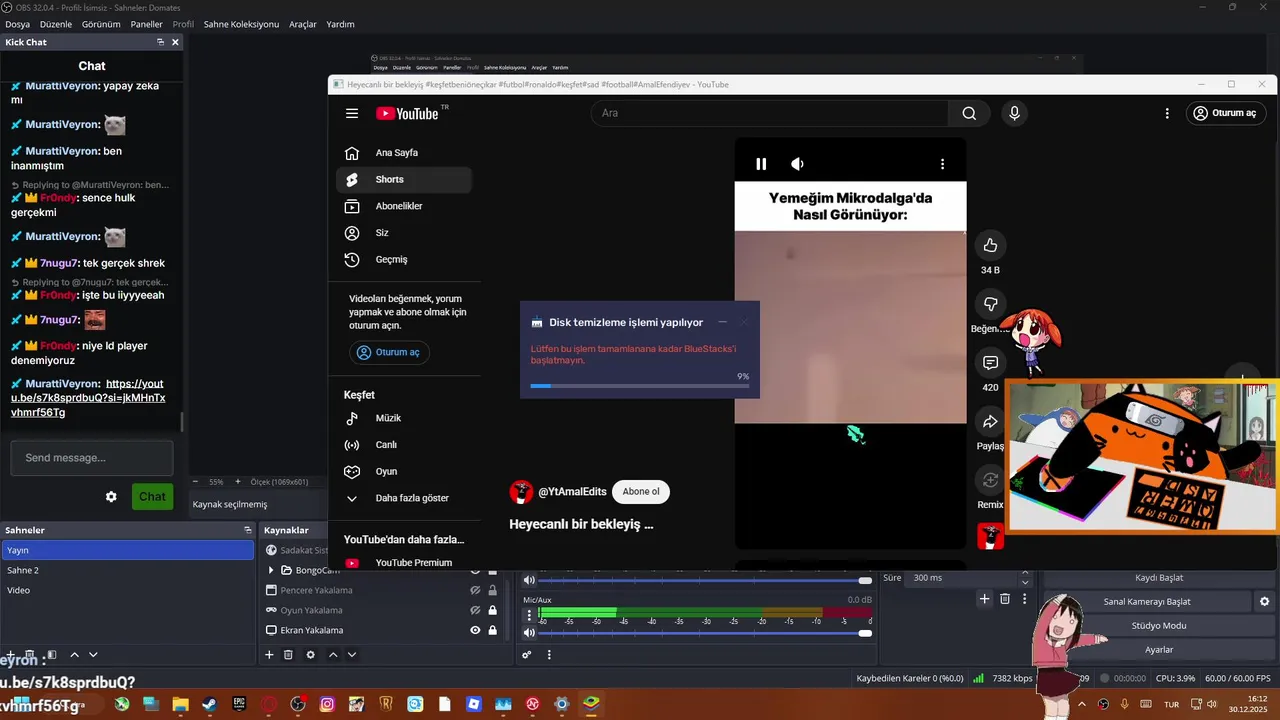1280x720 pixels.
Task: Move source down with arrow
Action: 351,655
